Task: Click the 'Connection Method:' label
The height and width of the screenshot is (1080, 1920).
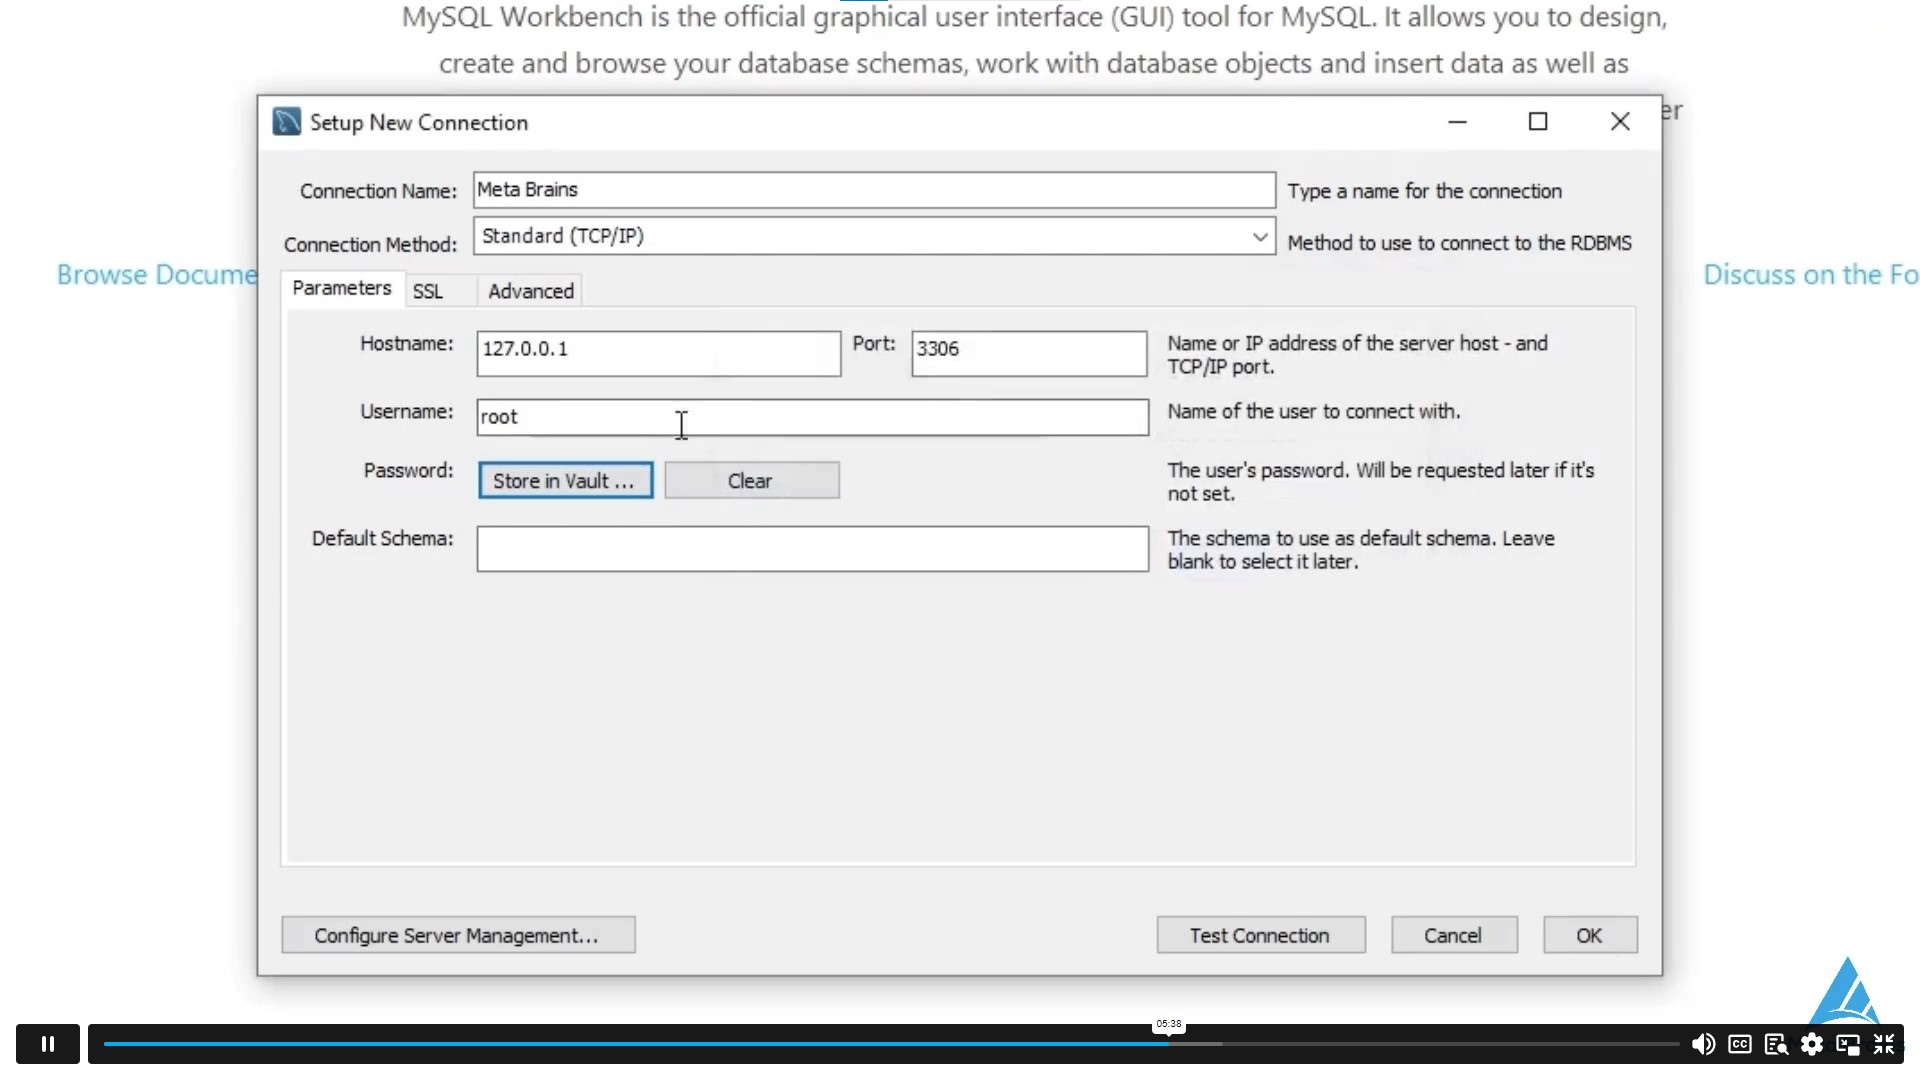Action: (x=370, y=244)
